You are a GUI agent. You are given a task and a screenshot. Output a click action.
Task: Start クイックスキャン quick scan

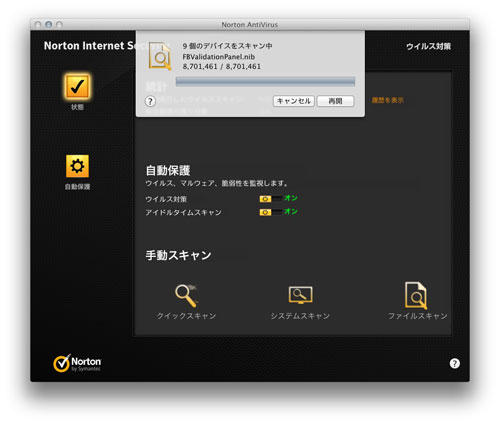click(186, 302)
